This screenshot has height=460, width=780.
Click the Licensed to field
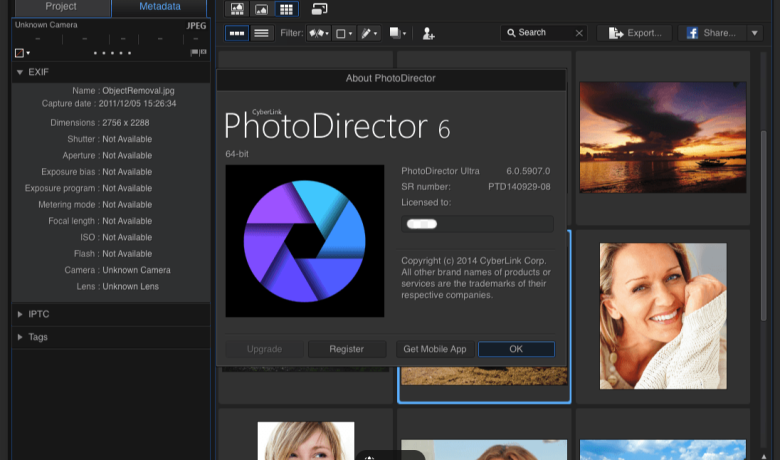[477, 224]
